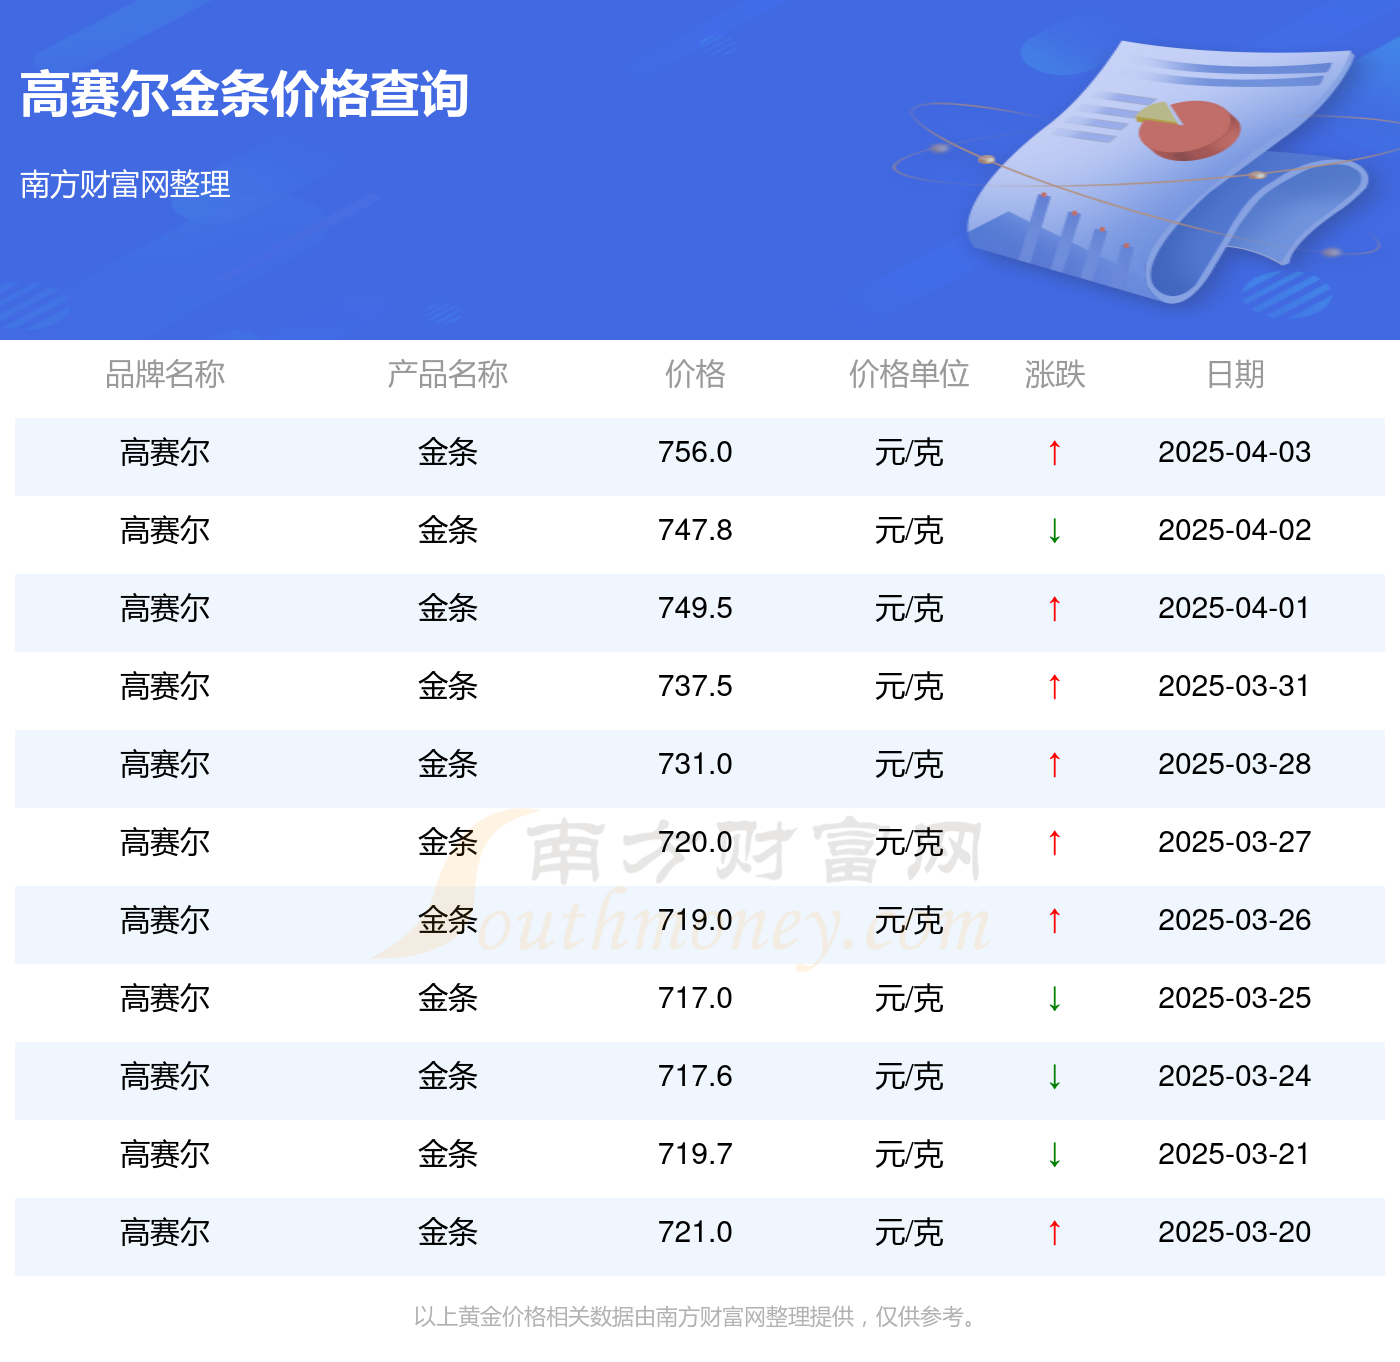Screen dimensions: 1400x1362
Task: Click the 品牌名称 column header
Action: [x=165, y=374]
